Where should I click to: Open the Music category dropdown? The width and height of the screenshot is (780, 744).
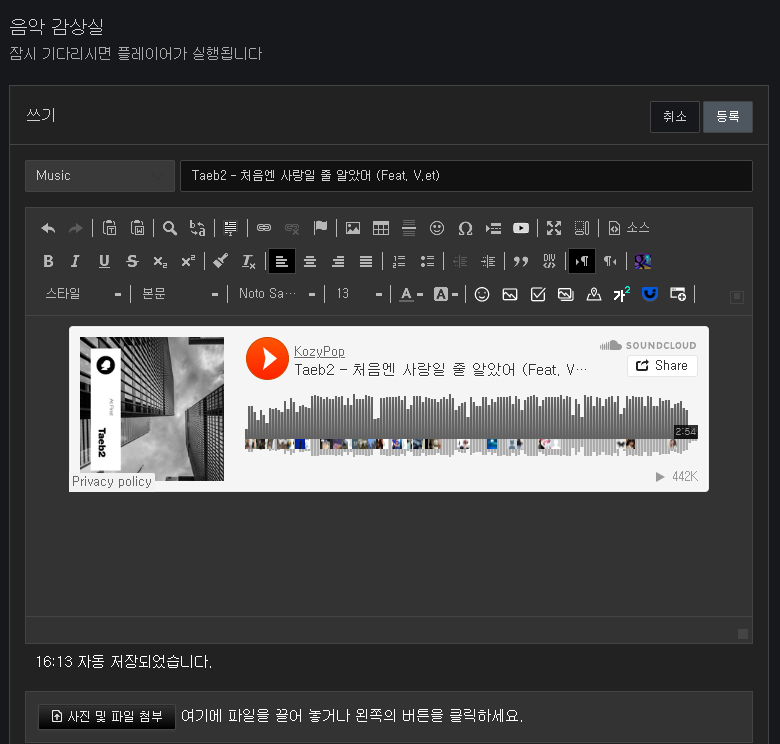(100, 176)
